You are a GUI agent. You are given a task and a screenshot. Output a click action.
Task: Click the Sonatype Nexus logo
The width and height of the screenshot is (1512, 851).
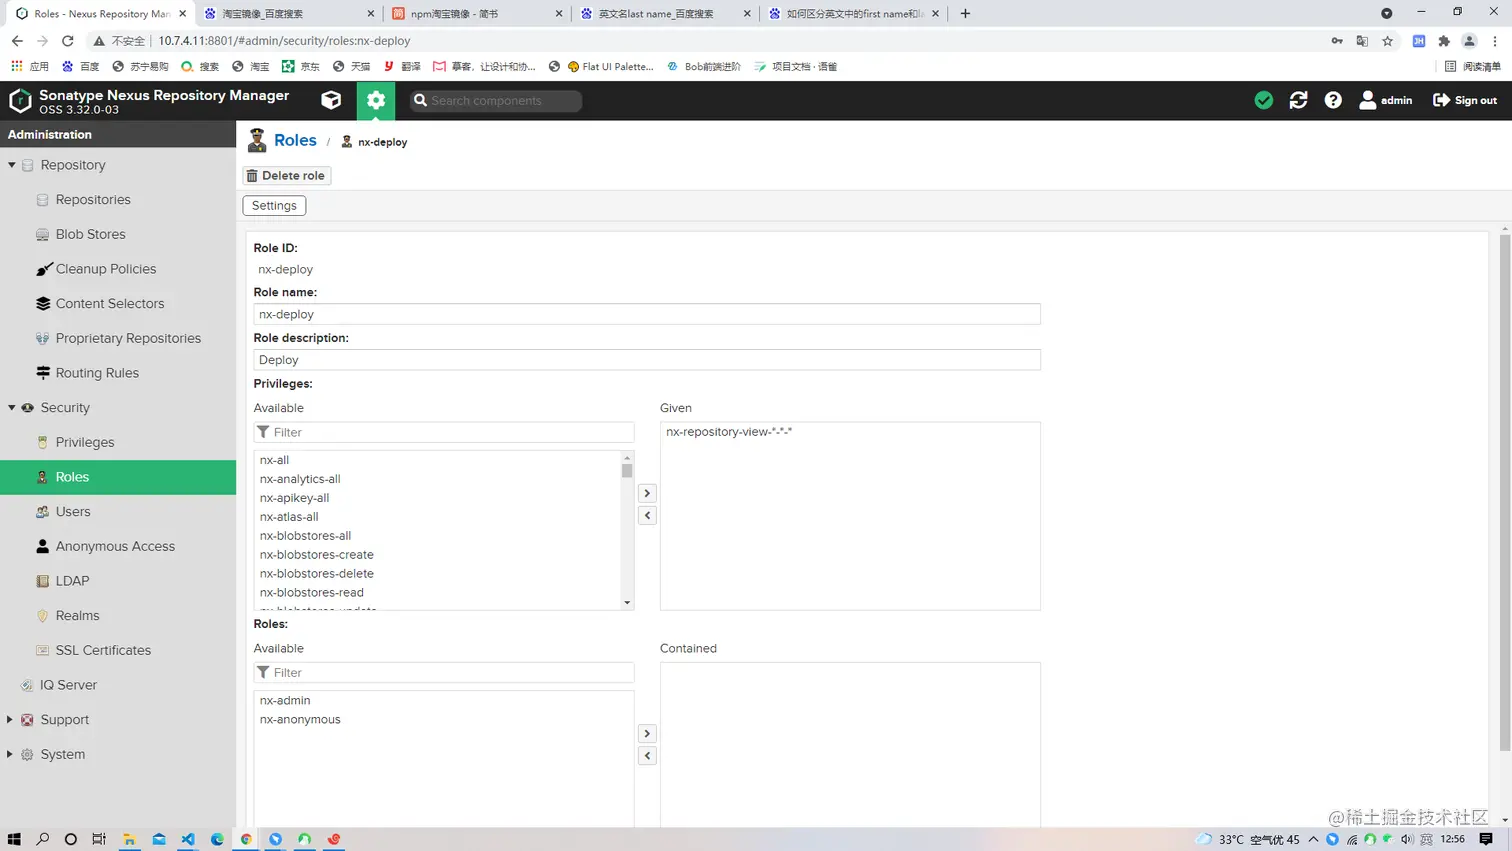(x=20, y=100)
